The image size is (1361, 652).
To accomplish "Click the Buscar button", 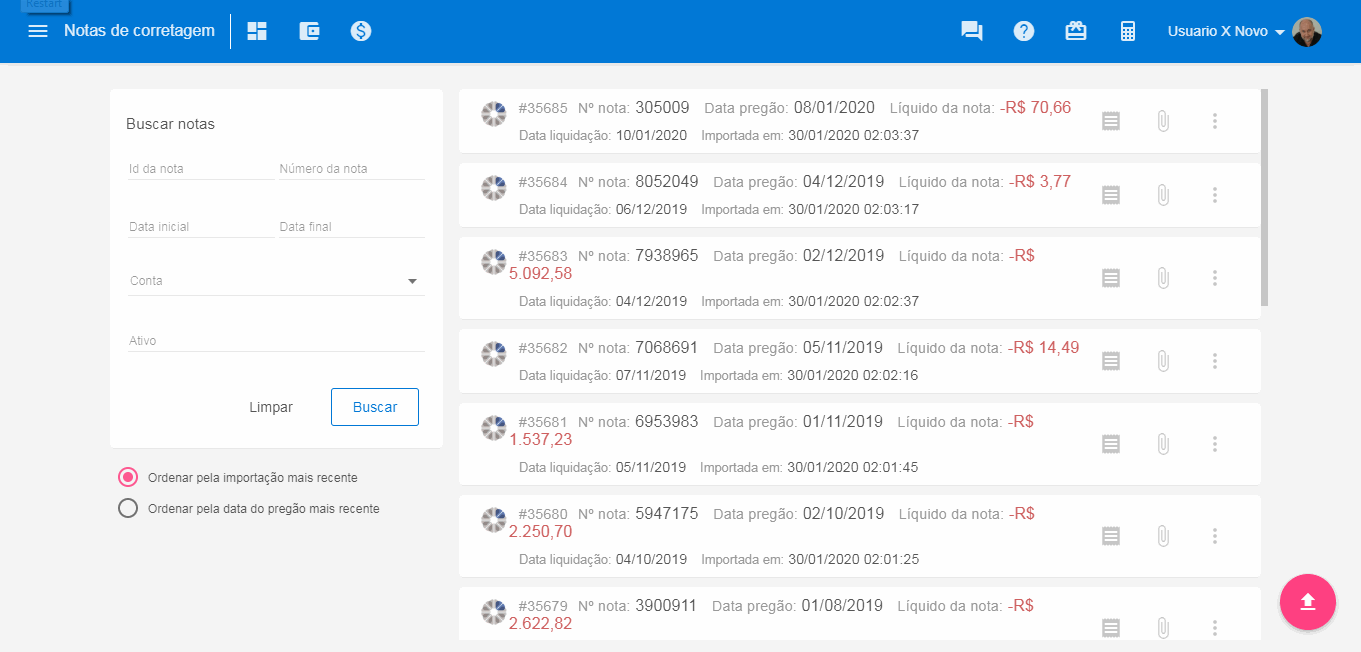I will 375,407.
